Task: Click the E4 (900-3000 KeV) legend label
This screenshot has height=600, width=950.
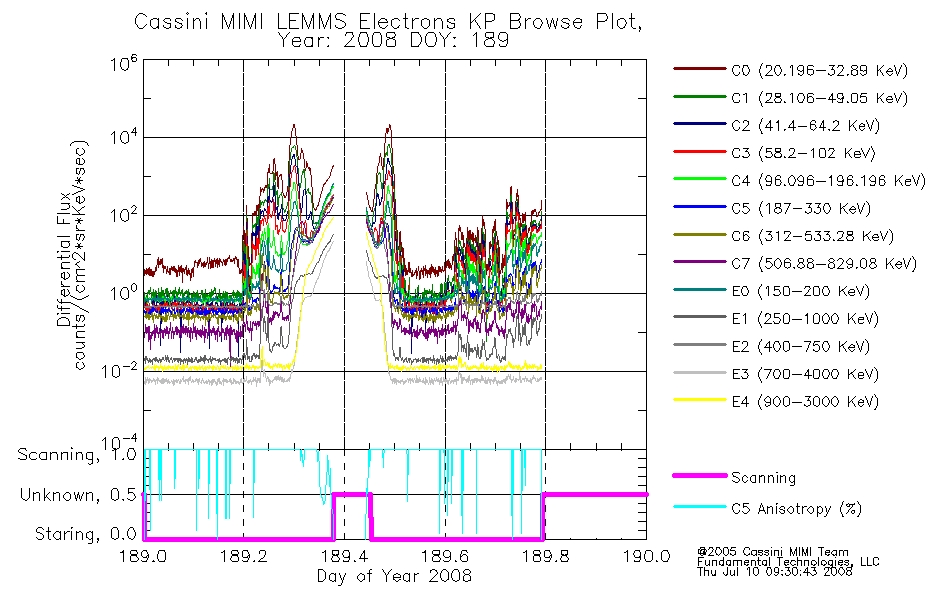Action: coord(805,402)
